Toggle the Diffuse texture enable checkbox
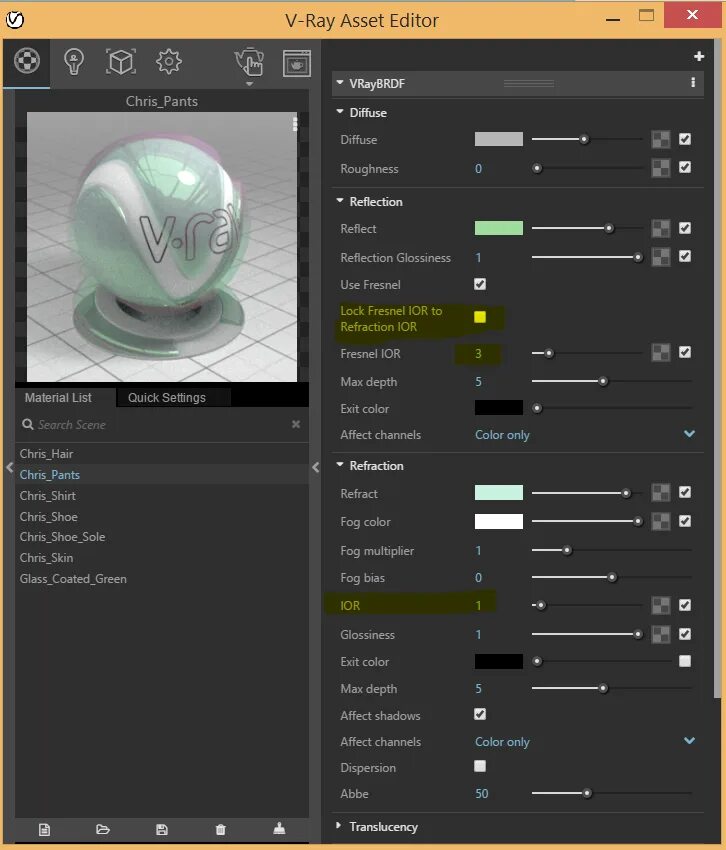Screen dimensions: 726x850 [685, 139]
